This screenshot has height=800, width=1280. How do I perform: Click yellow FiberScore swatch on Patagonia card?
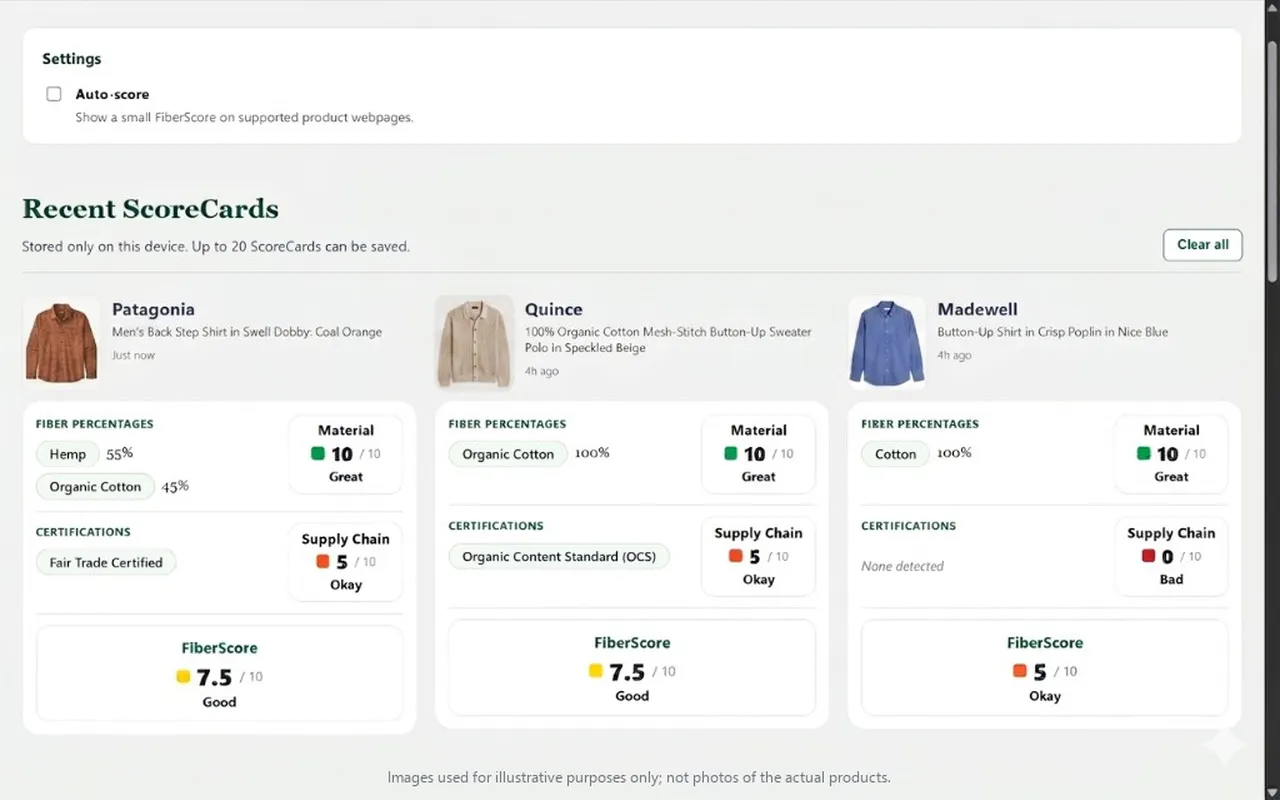pyautogui.click(x=183, y=677)
